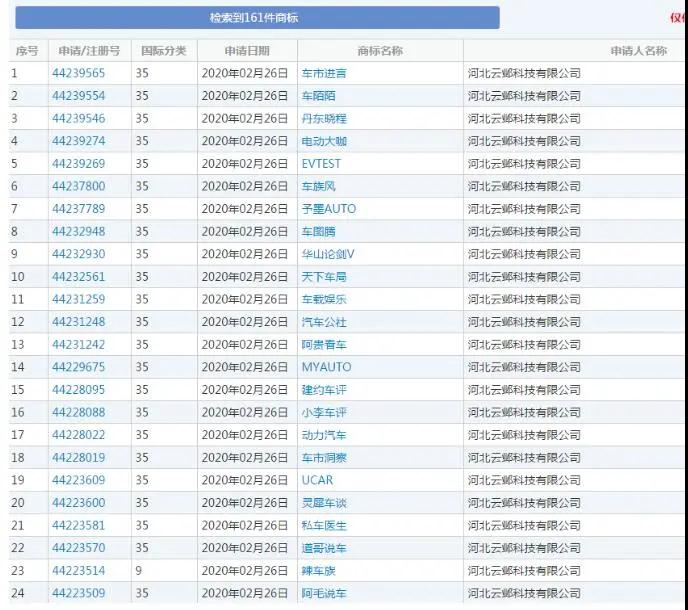
Task: Click the 申请/注册号 column header
Action: coord(89,51)
